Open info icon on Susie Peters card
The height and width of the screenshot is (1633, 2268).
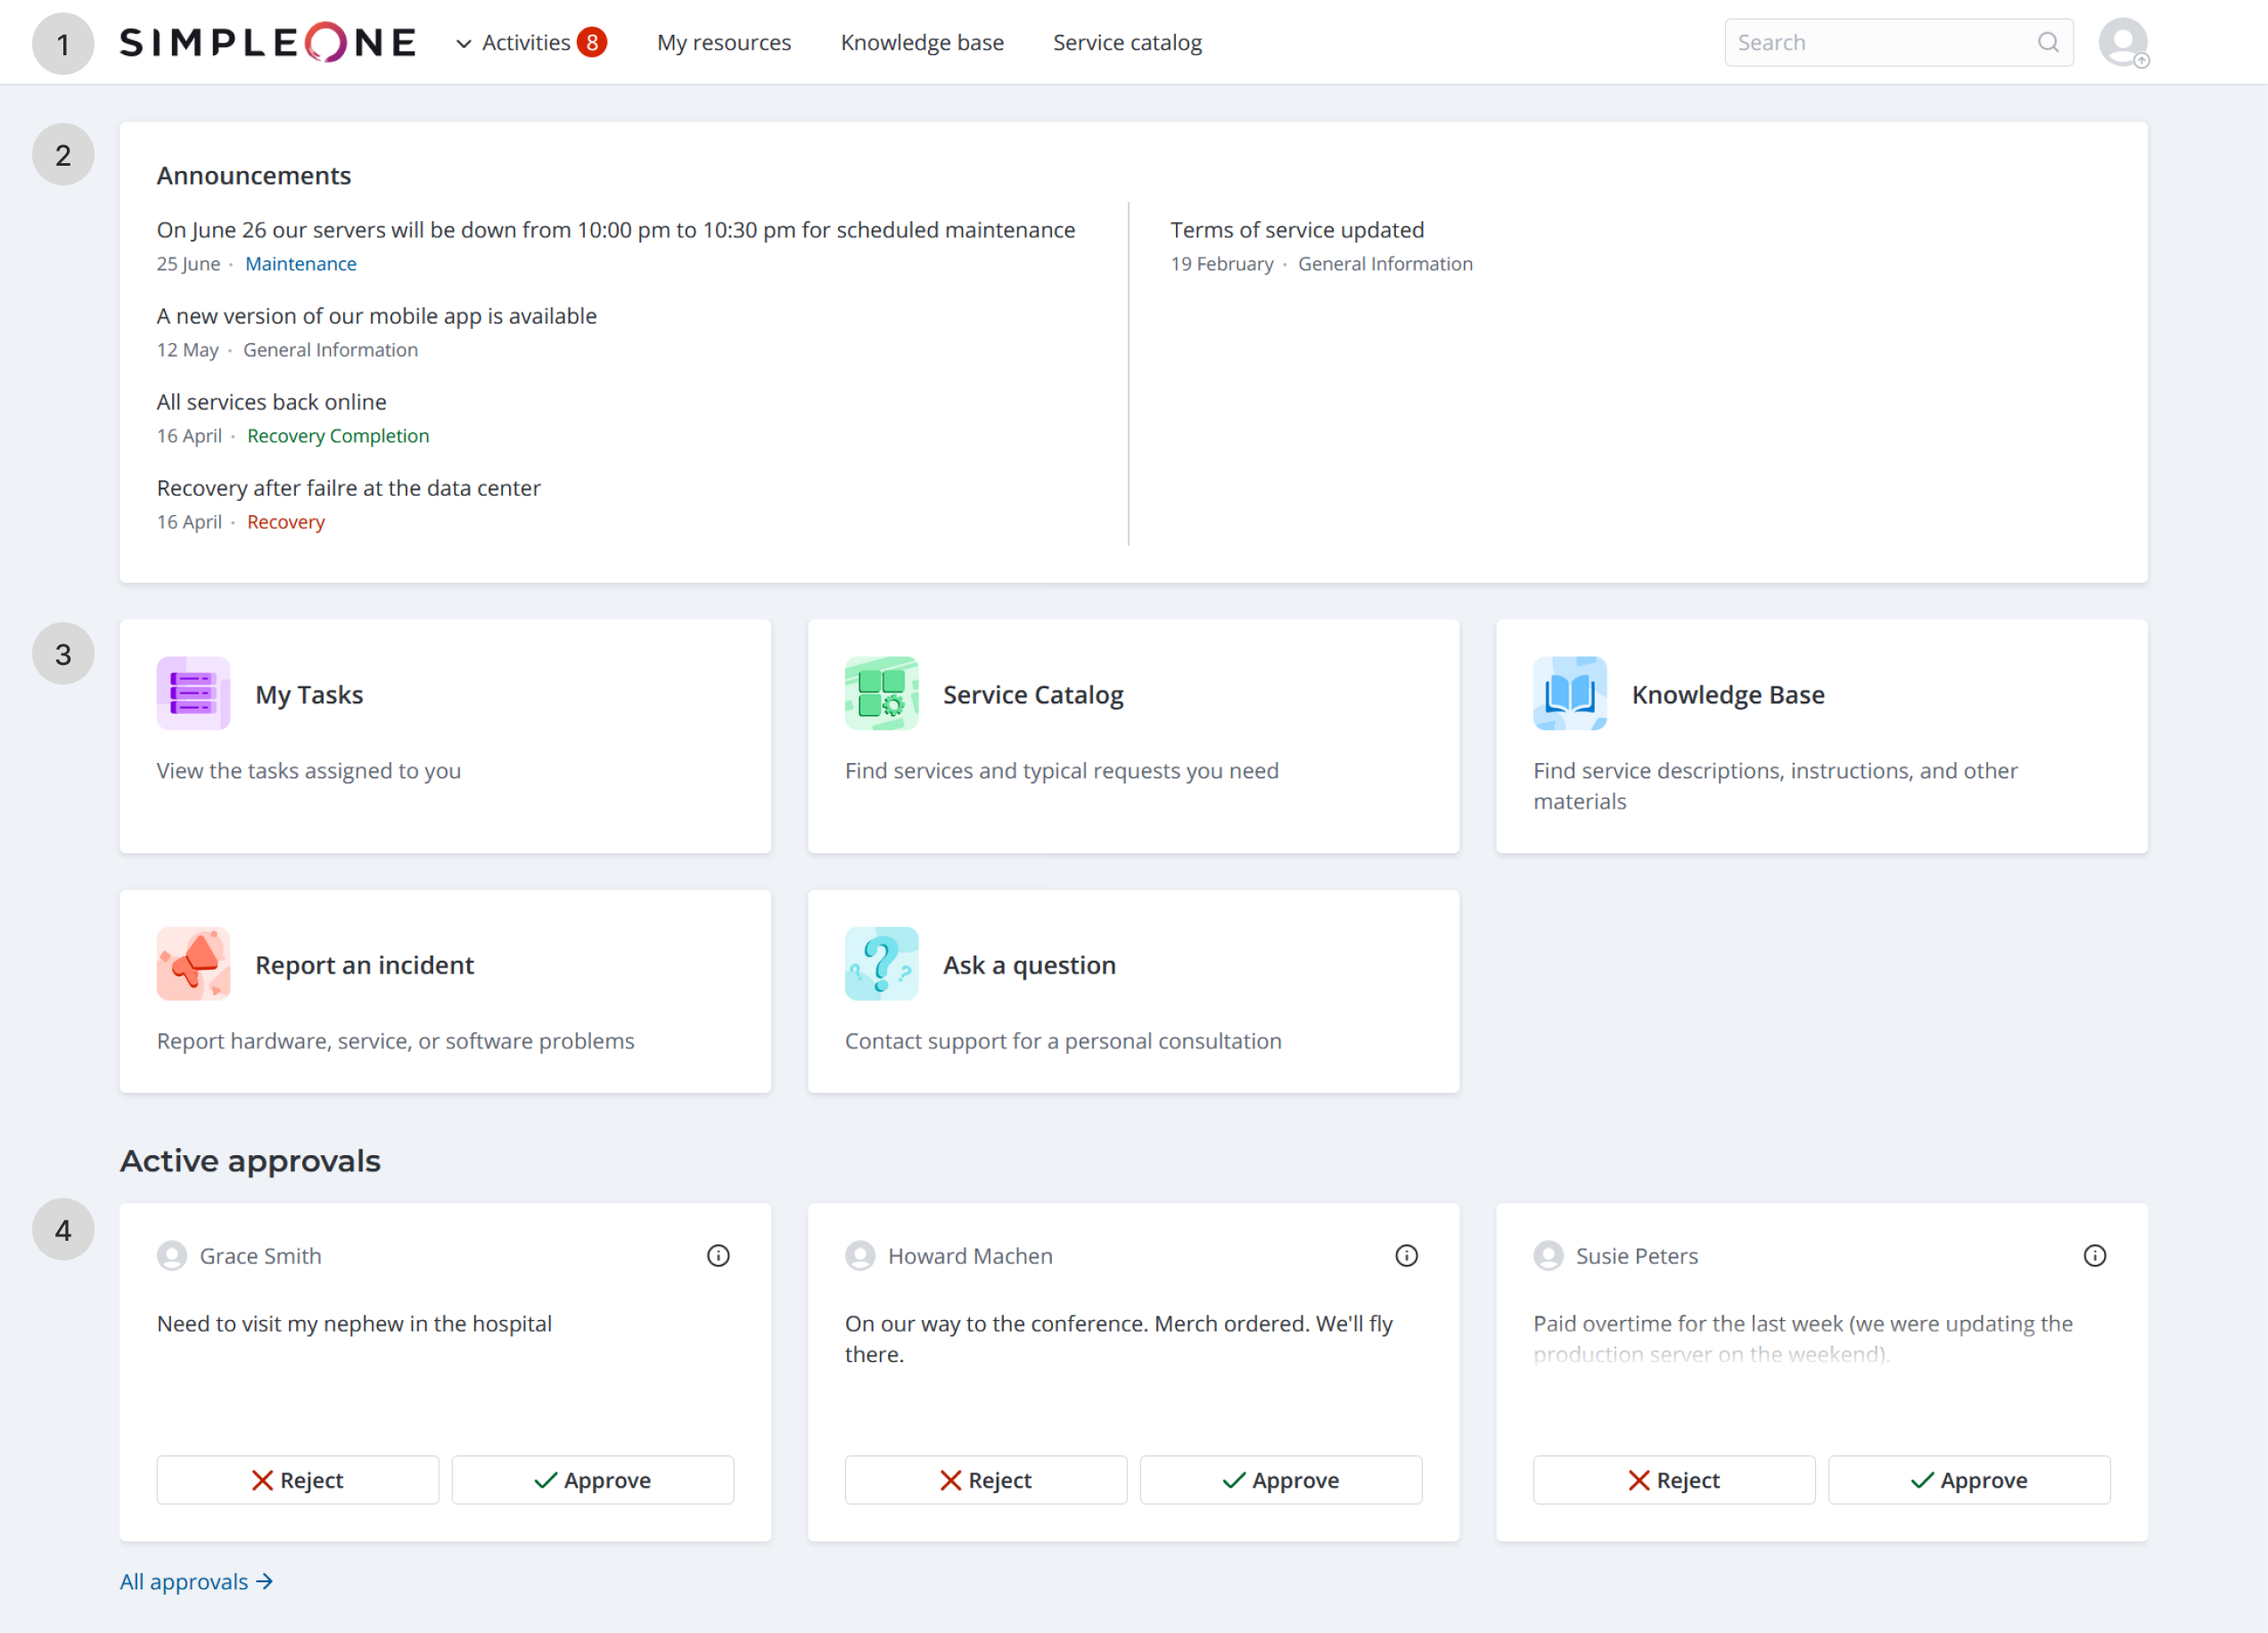2094,1256
